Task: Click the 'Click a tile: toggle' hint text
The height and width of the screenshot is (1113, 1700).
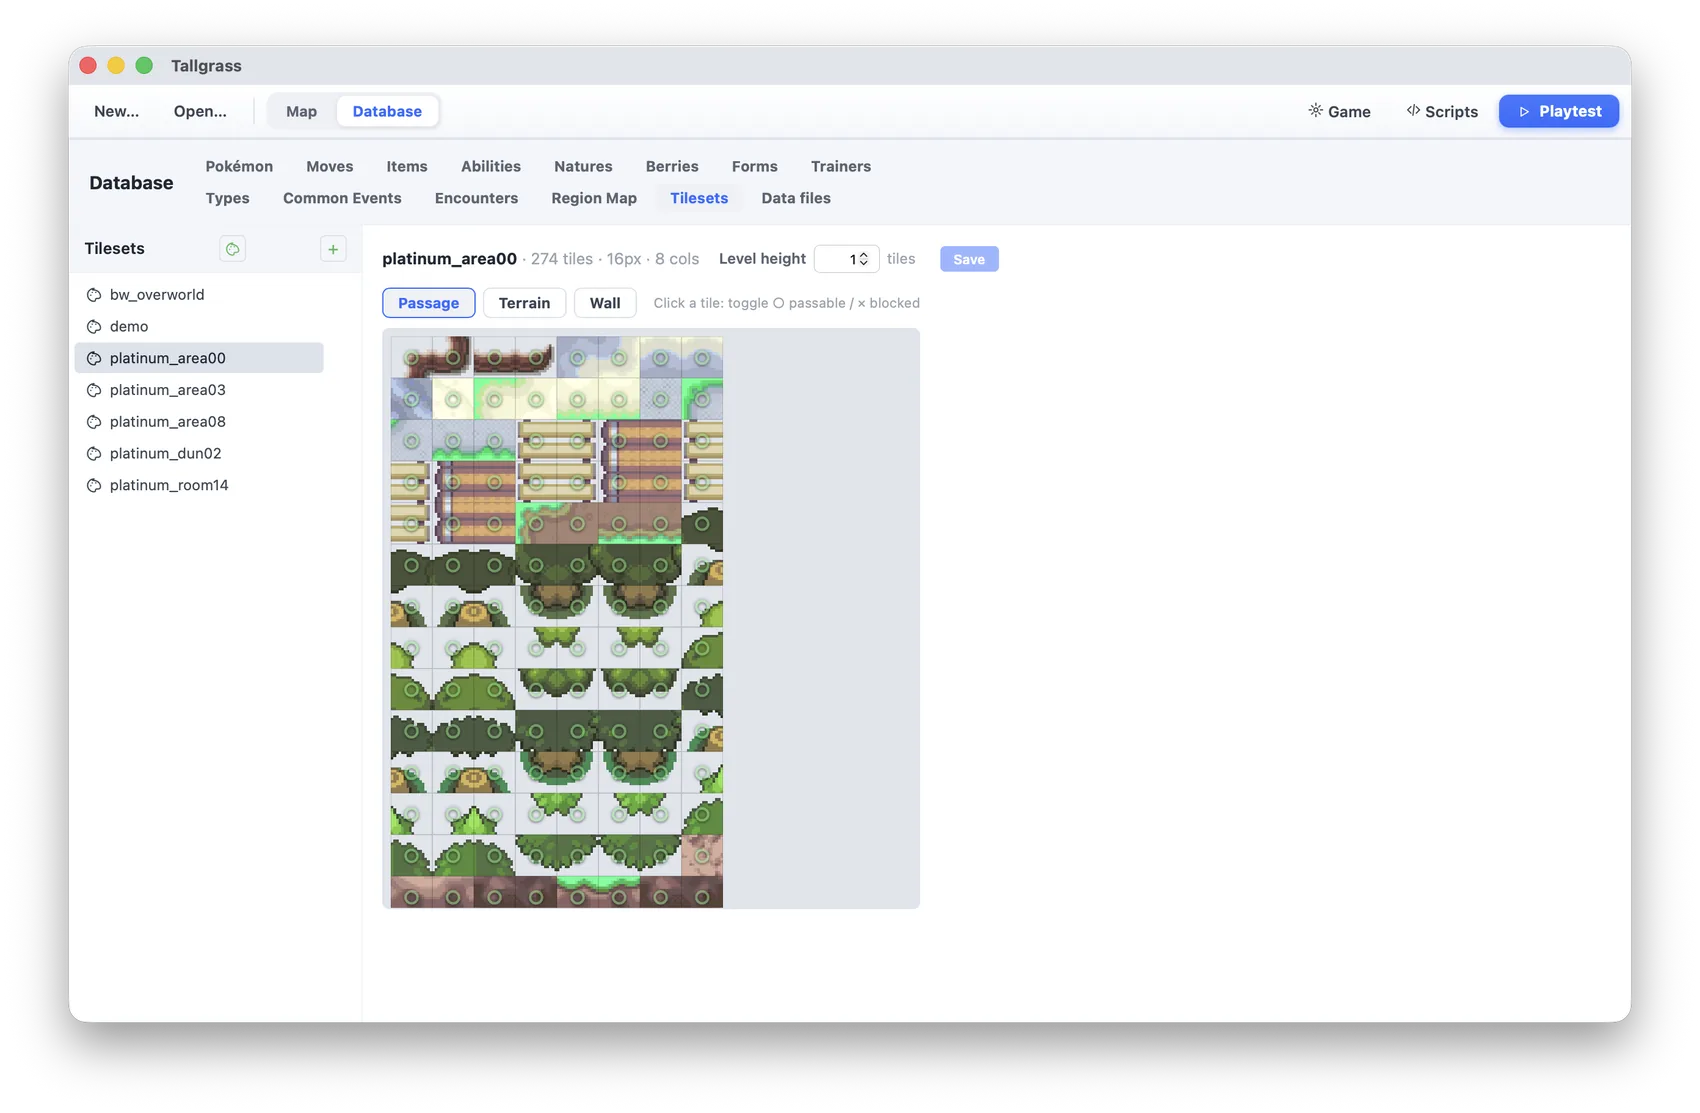Action: [711, 303]
